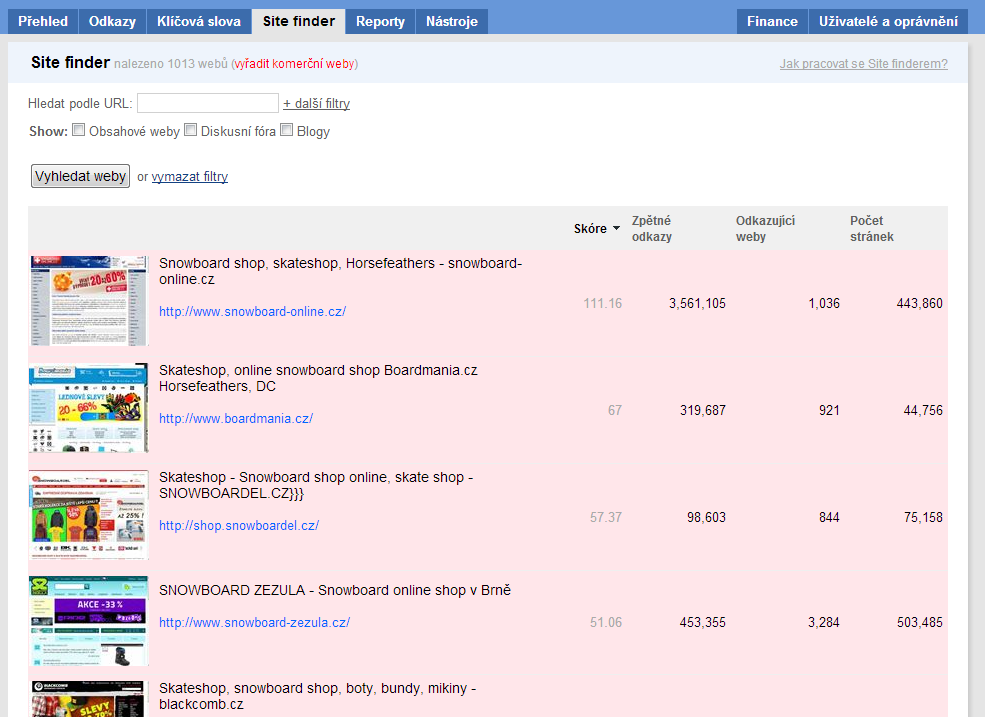Select page count value 503,485

click(x=920, y=622)
